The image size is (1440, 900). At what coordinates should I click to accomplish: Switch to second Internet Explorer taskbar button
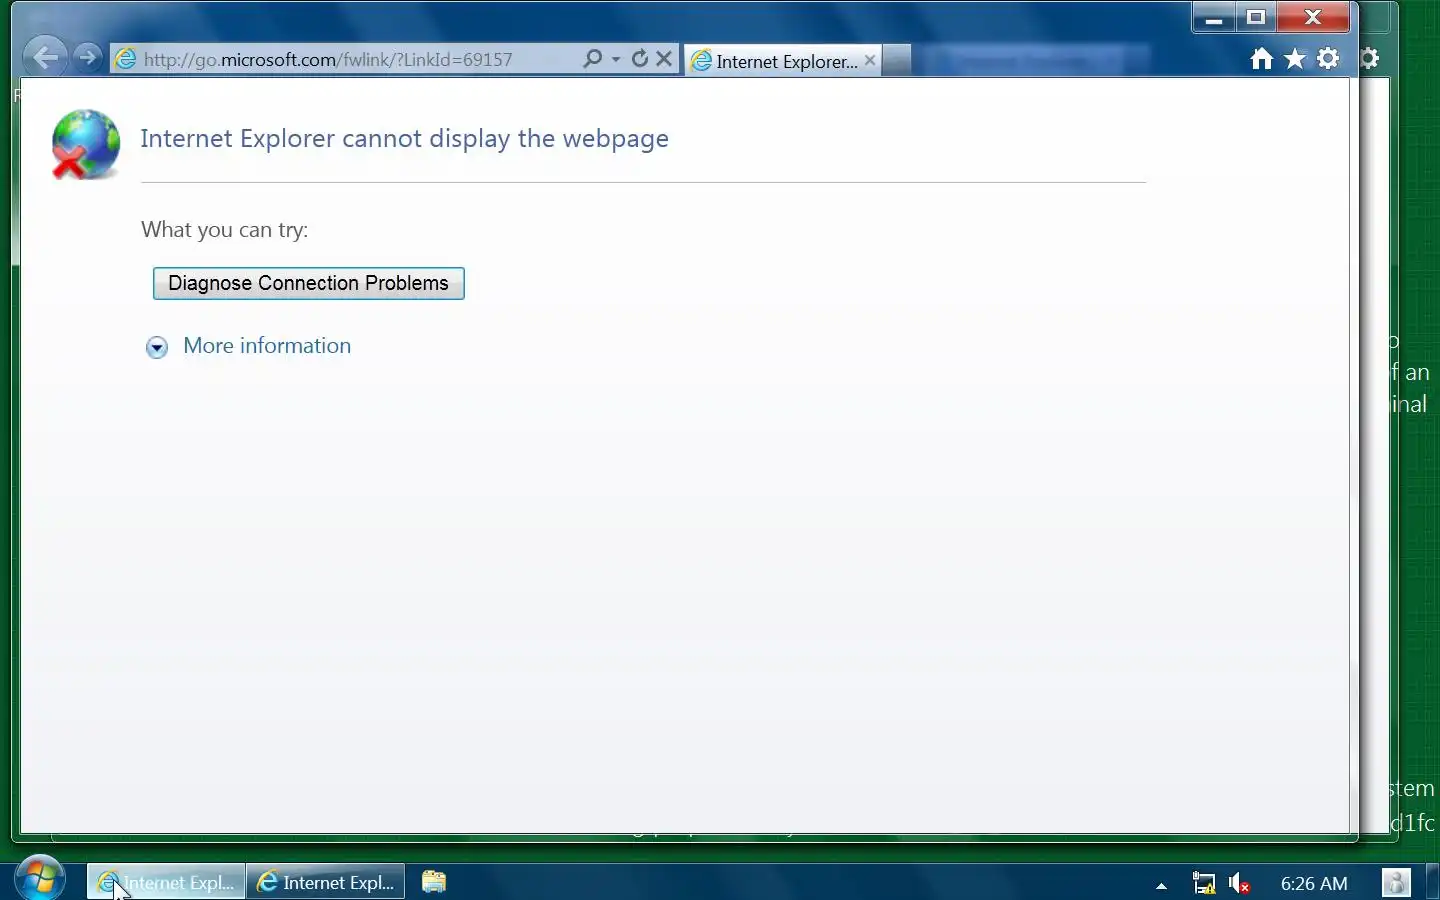(326, 882)
